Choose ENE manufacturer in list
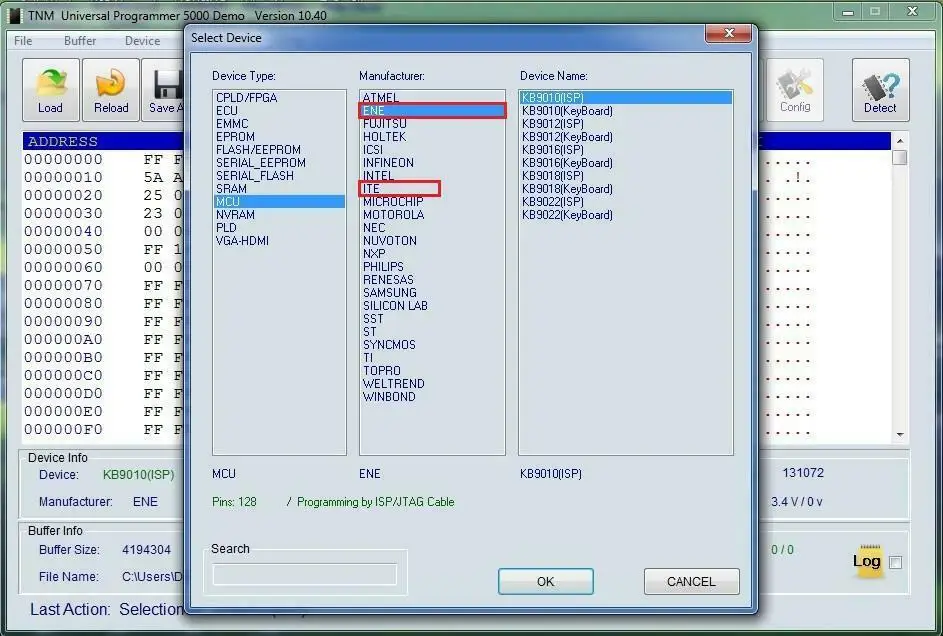This screenshot has width=943, height=636. (432, 111)
